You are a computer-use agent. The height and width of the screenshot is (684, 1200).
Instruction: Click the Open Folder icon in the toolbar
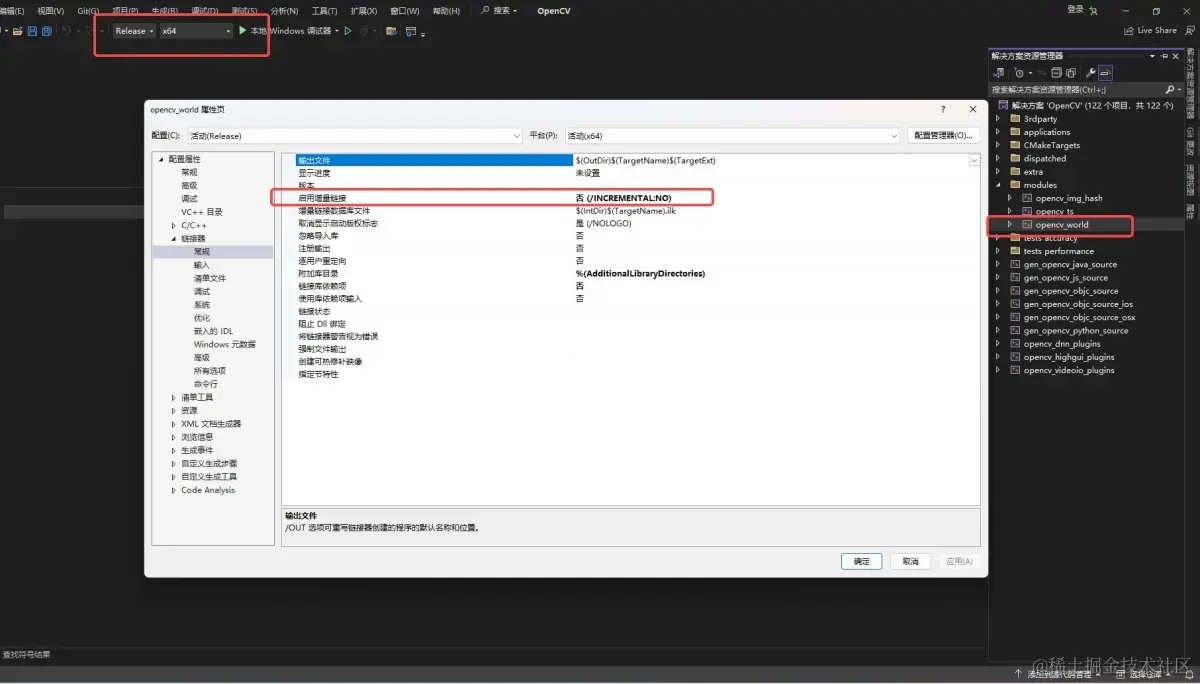(19, 31)
